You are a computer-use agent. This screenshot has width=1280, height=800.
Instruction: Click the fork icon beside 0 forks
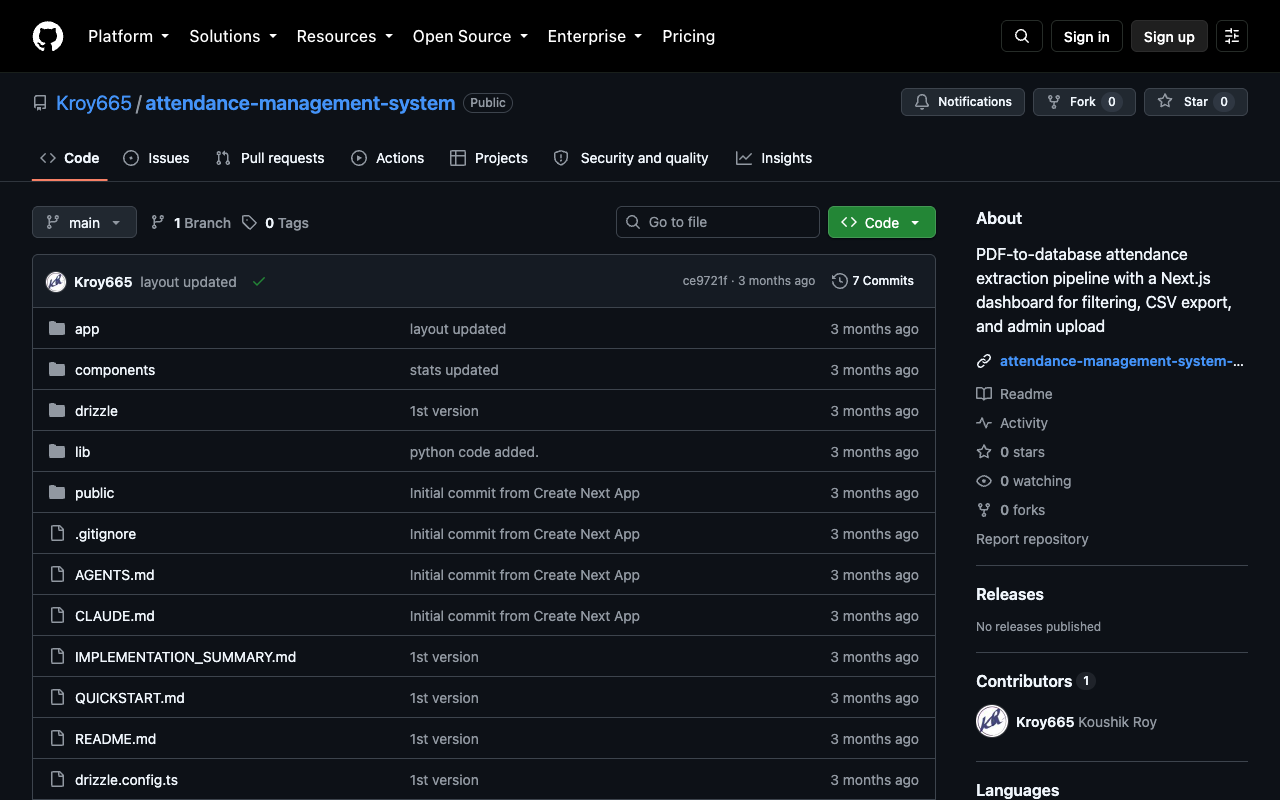click(x=984, y=510)
